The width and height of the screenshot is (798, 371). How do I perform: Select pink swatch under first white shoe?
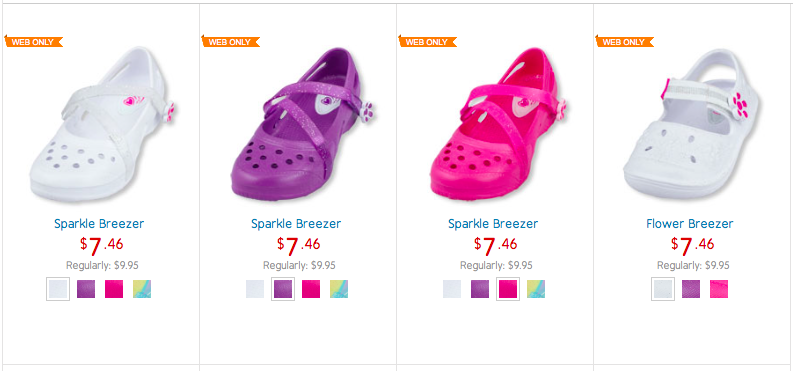(114, 289)
